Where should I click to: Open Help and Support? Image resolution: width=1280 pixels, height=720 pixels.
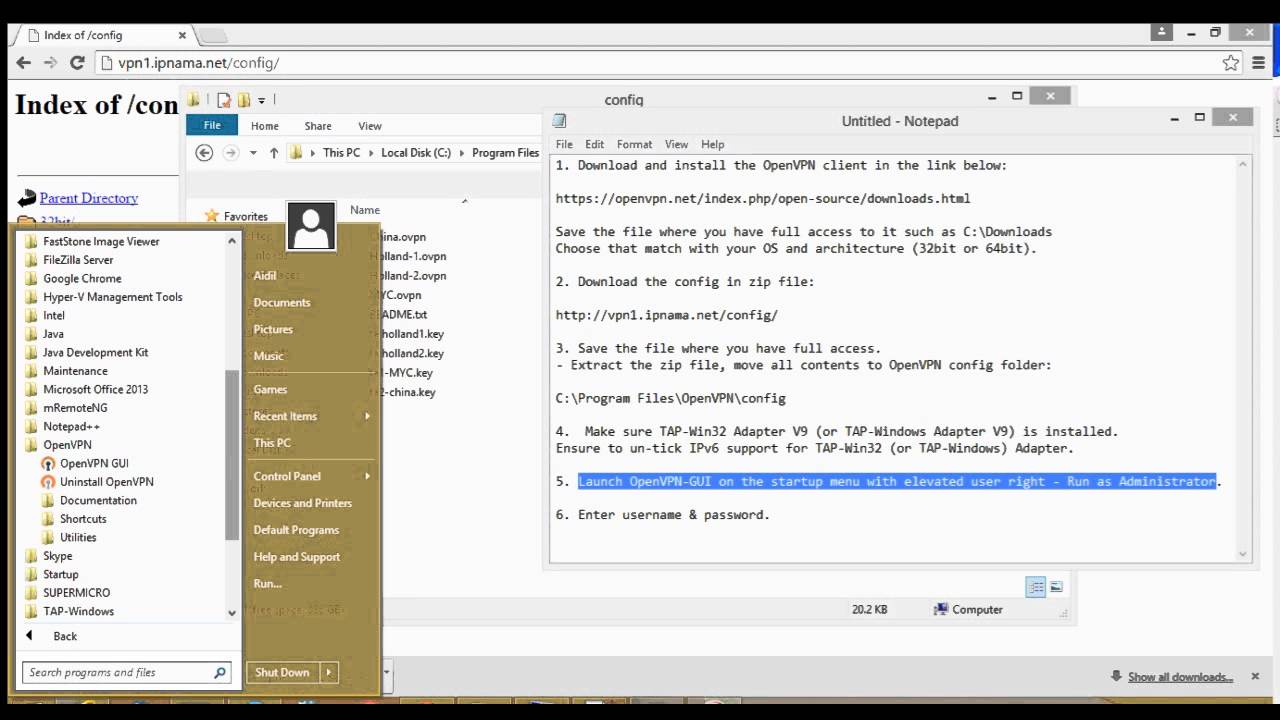[x=297, y=557]
